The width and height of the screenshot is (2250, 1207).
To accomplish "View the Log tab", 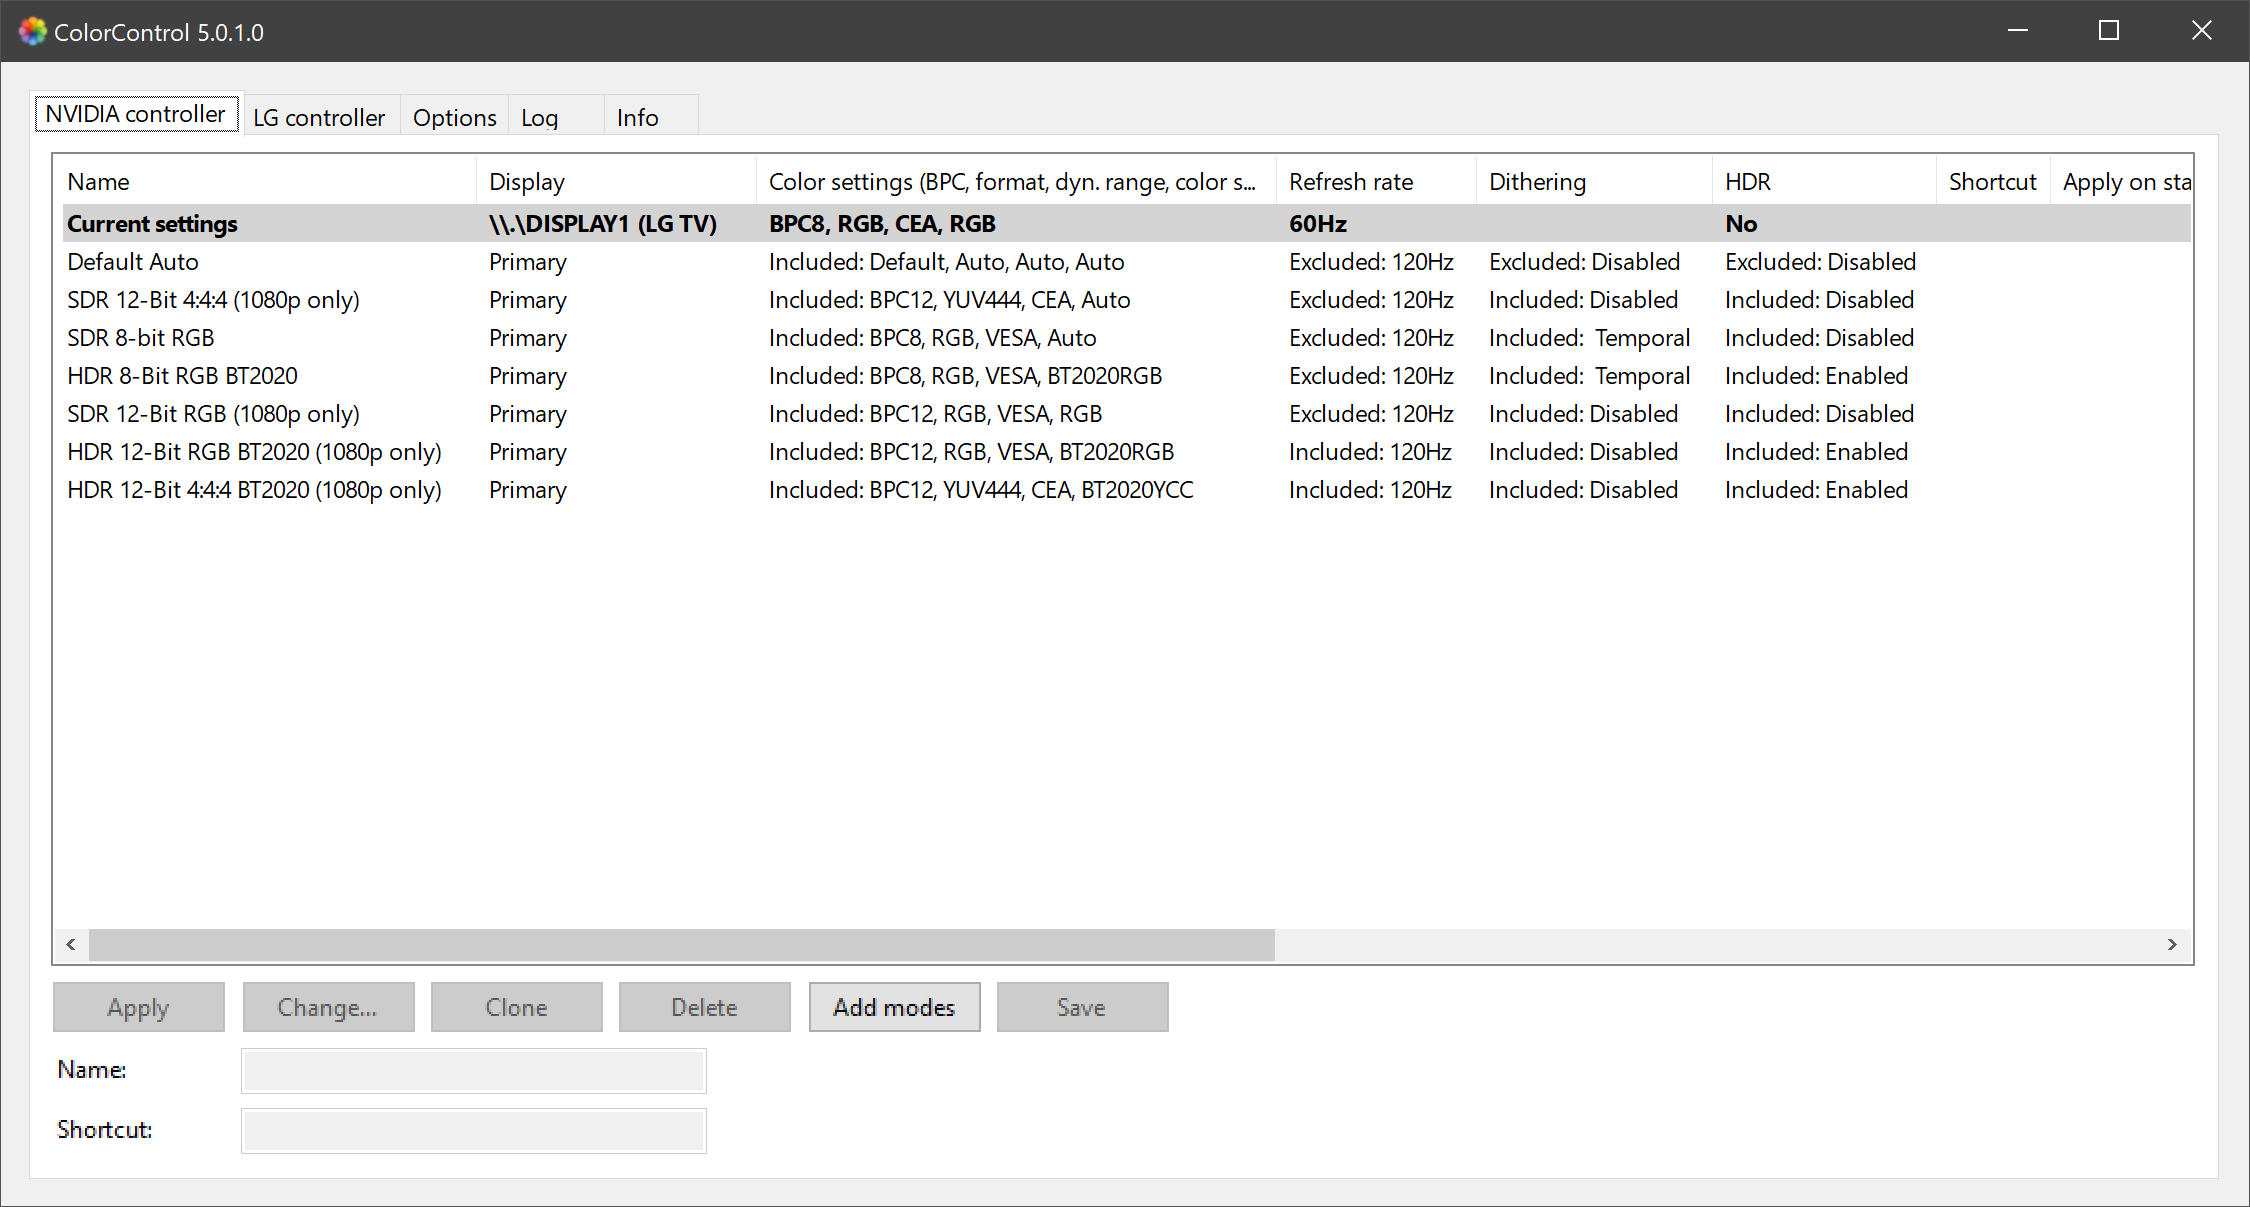I will tap(539, 116).
